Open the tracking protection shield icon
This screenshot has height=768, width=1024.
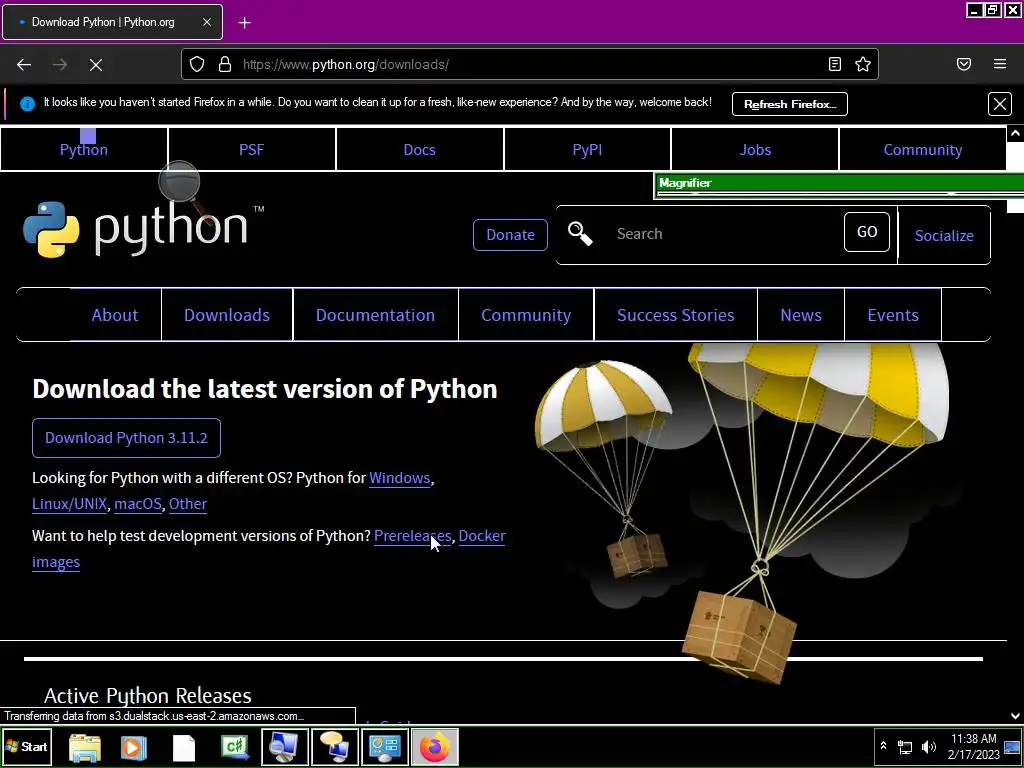(x=197, y=64)
